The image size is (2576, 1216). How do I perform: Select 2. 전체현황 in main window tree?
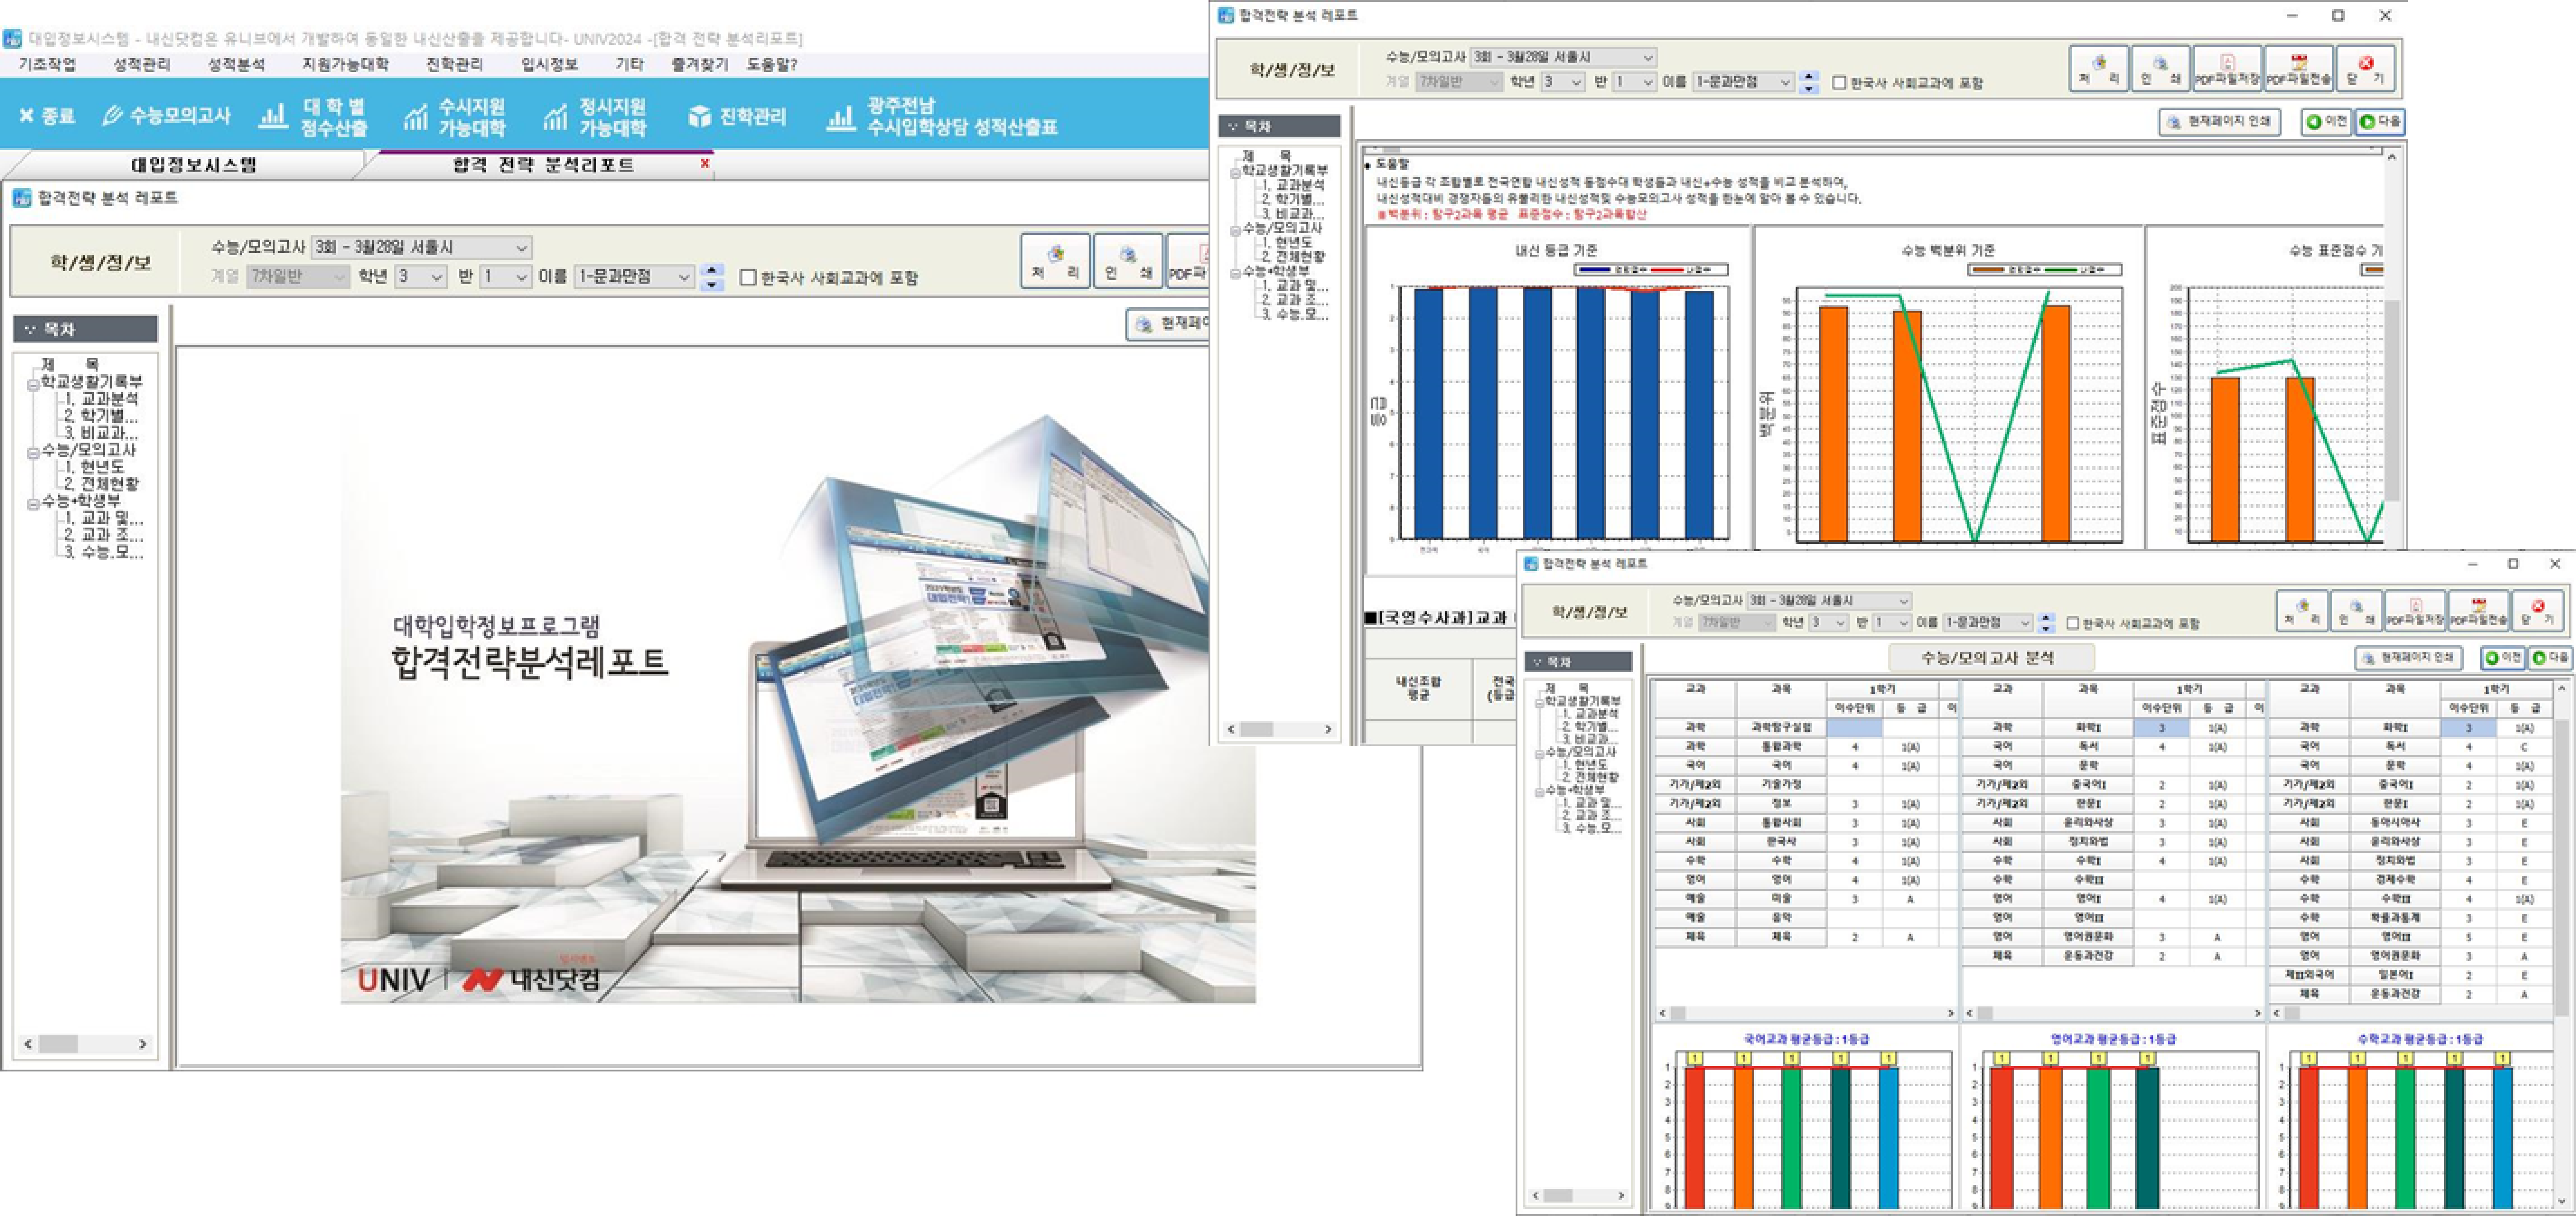click(101, 484)
